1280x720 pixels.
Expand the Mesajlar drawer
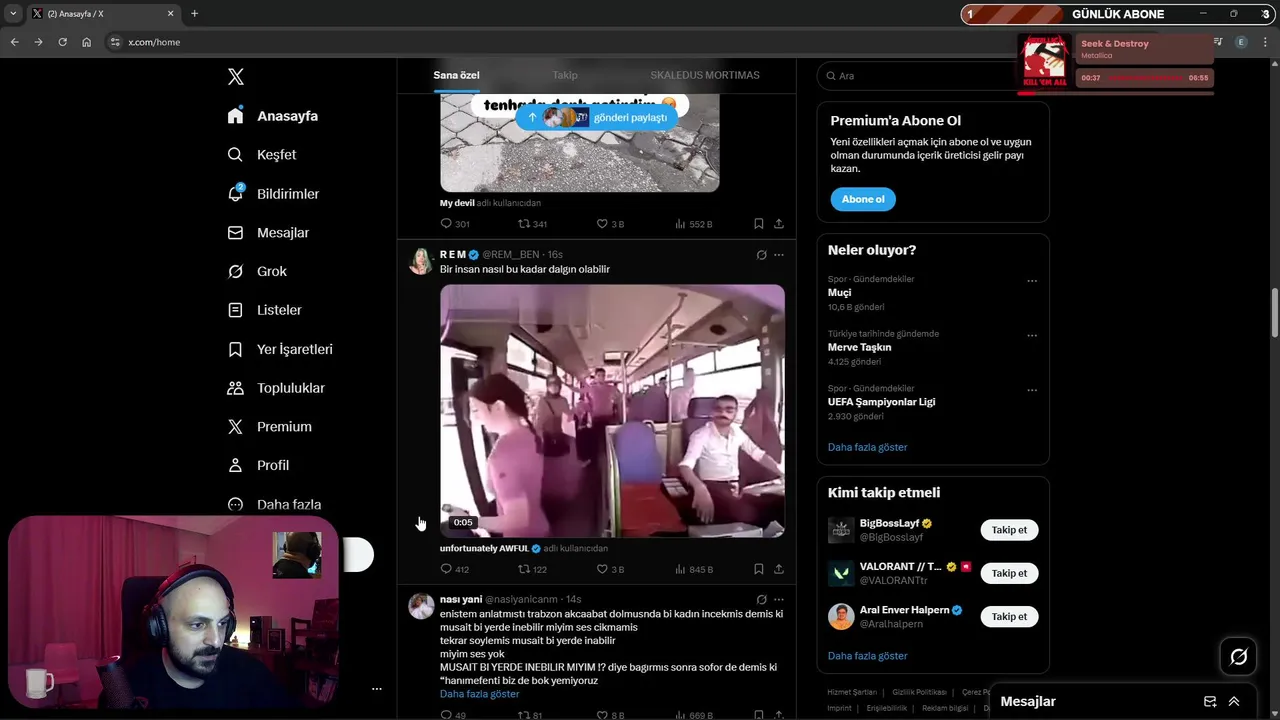click(x=1234, y=702)
